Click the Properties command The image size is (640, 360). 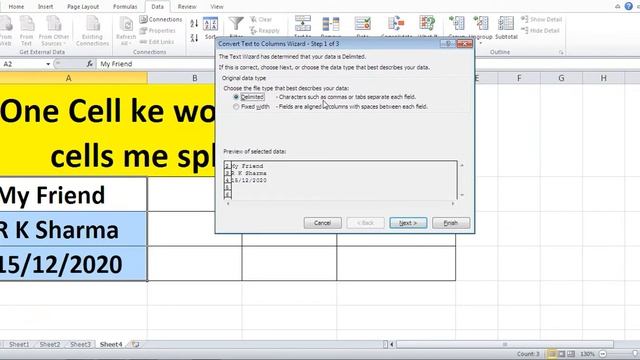pyautogui.click(x=158, y=31)
